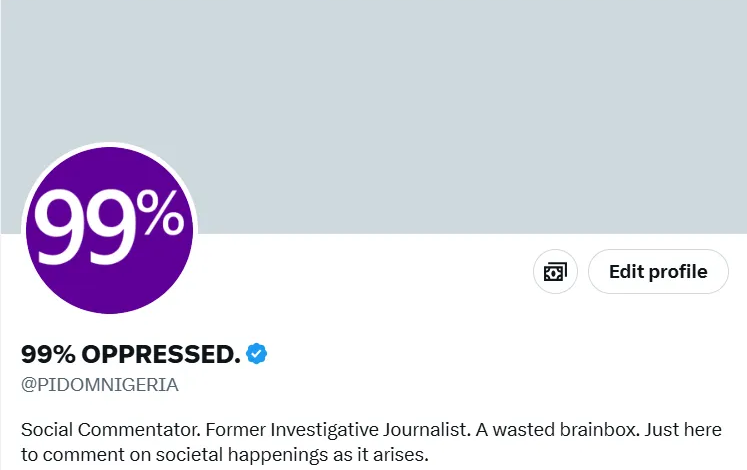Screen dimensions: 747x470
Task: Click the blue verified checkmark badge
Action: pos(257,353)
